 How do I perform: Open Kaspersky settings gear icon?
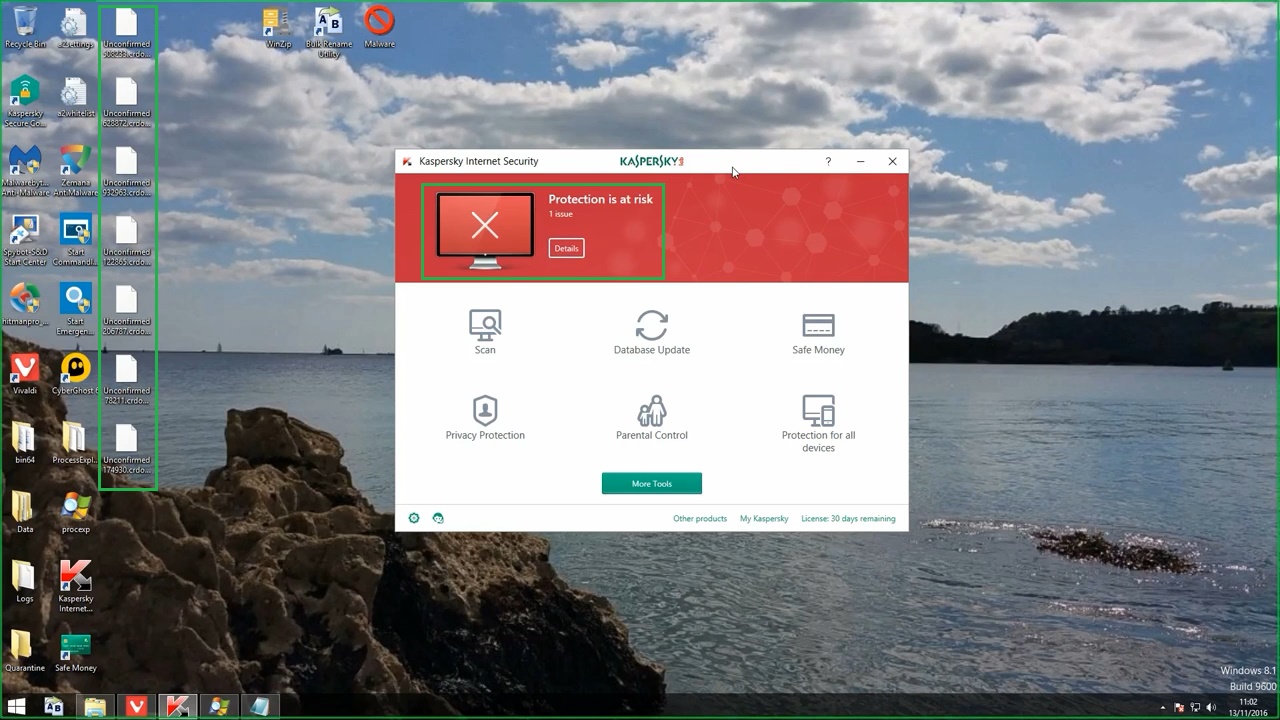[414, 518]
